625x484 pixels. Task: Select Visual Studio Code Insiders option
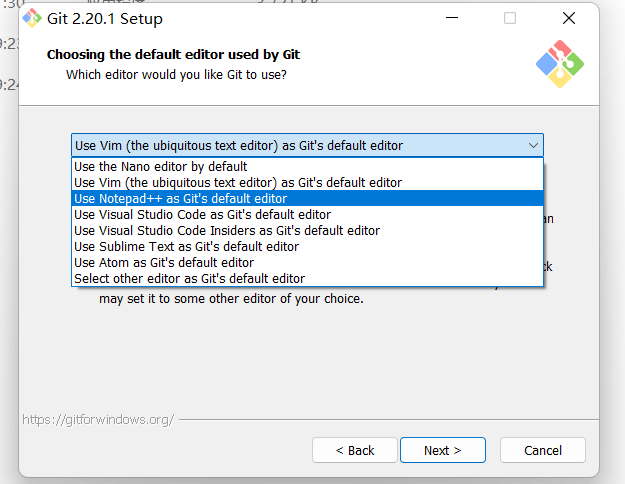tap(226, 231)
